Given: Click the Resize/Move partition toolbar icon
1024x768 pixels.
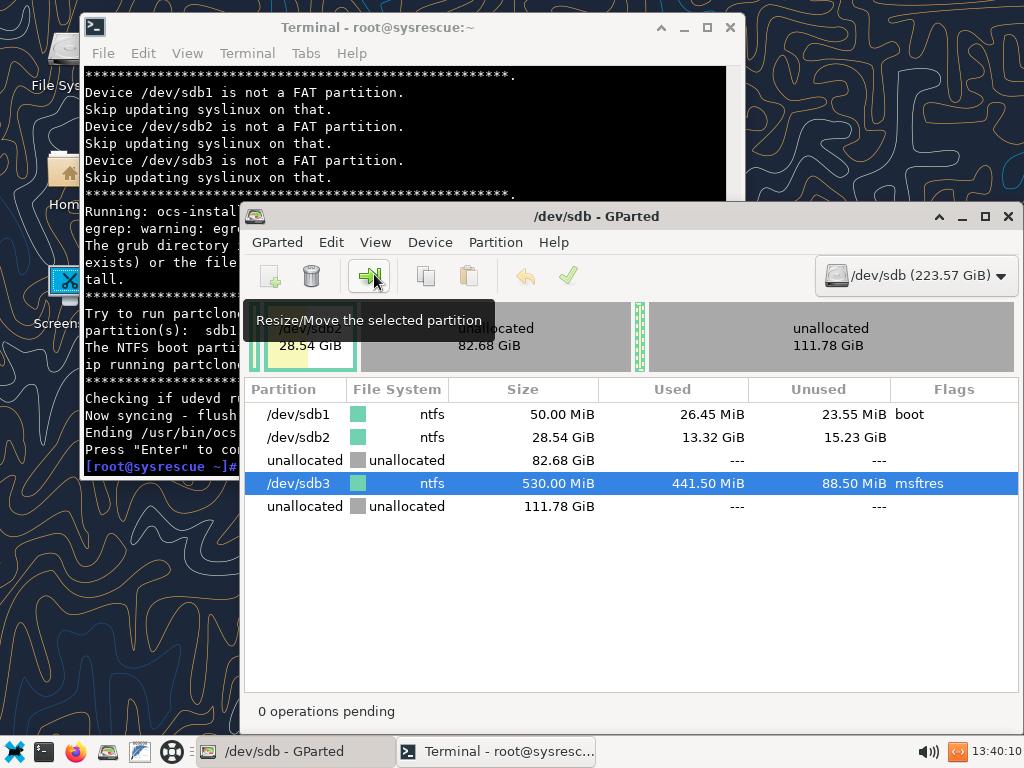Looking at the screenshot, I should click(369, 276).
